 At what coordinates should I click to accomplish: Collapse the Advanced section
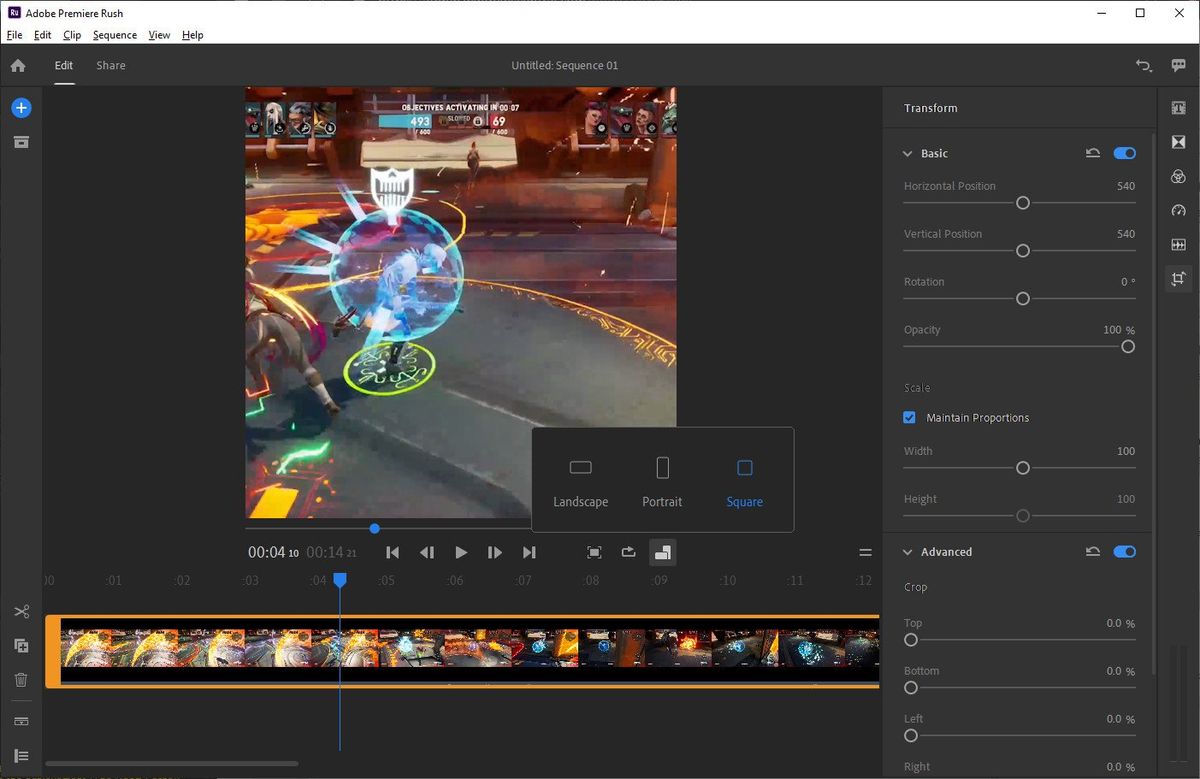tap(907, 551)
